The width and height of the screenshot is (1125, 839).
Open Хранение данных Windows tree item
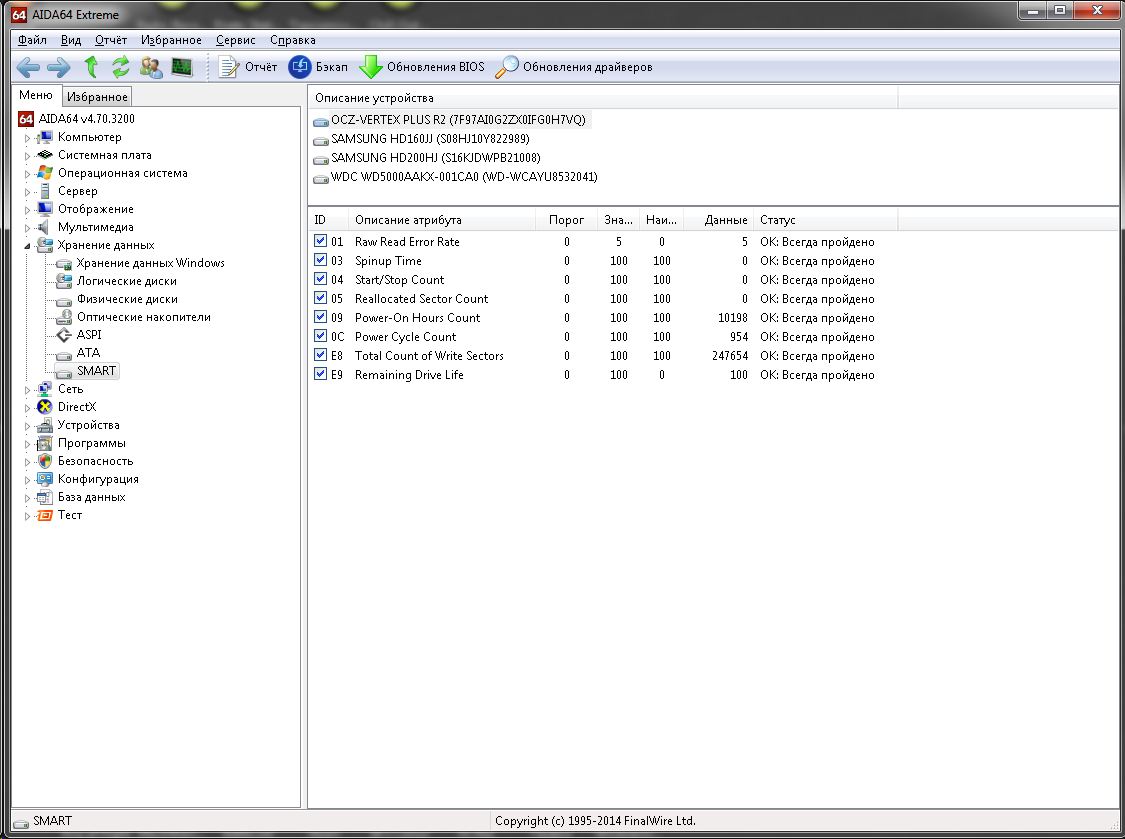[x=150, y=263]
